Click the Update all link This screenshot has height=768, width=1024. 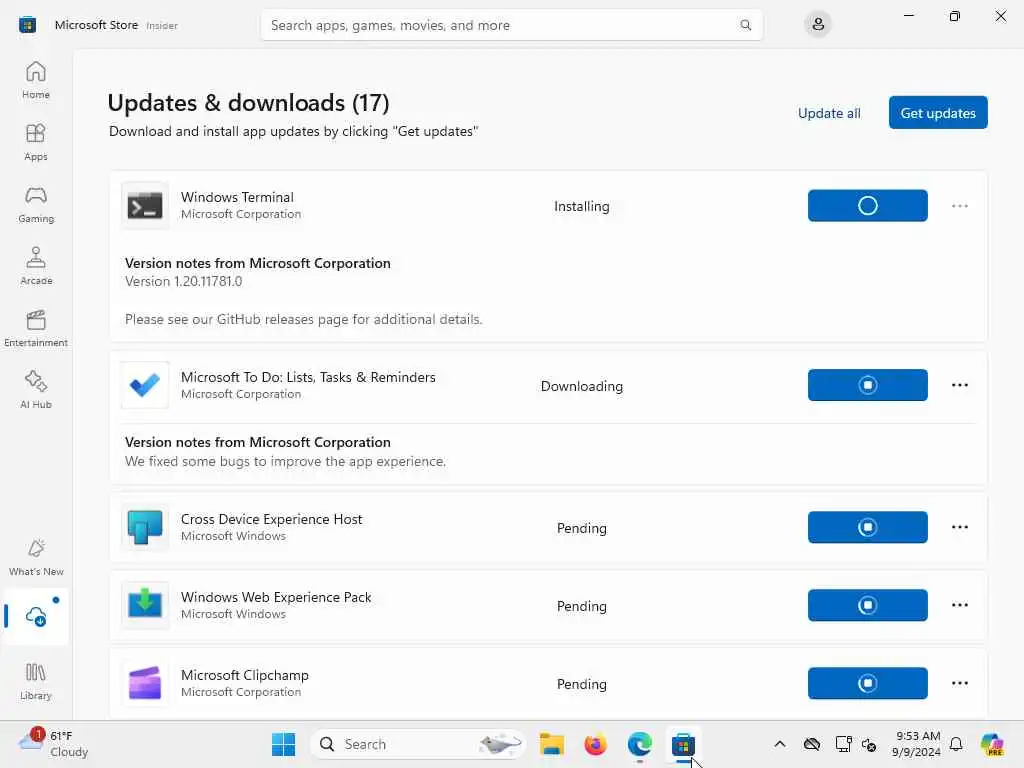point(829,113)
